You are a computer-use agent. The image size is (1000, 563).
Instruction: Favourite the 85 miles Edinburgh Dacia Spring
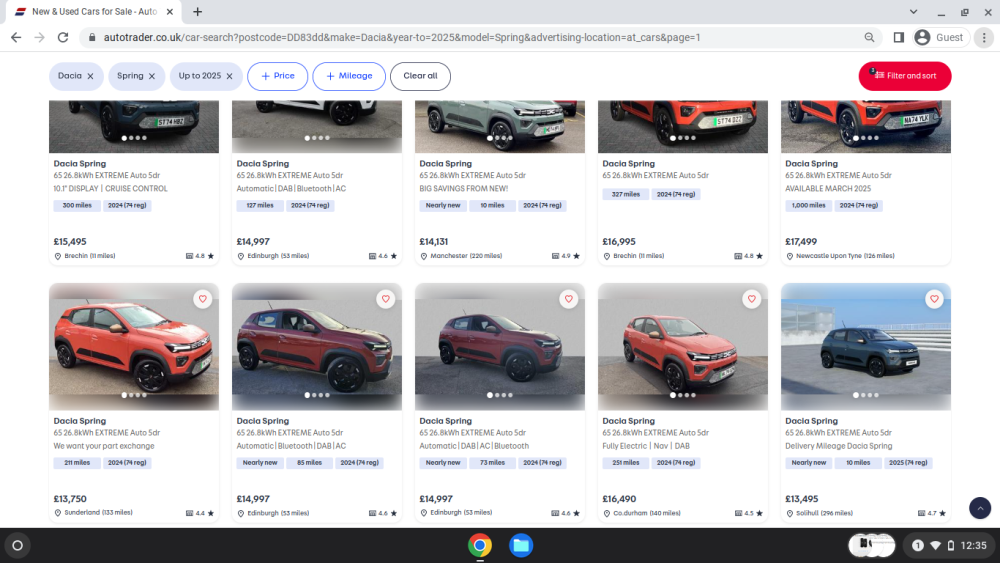pos(386,299)
